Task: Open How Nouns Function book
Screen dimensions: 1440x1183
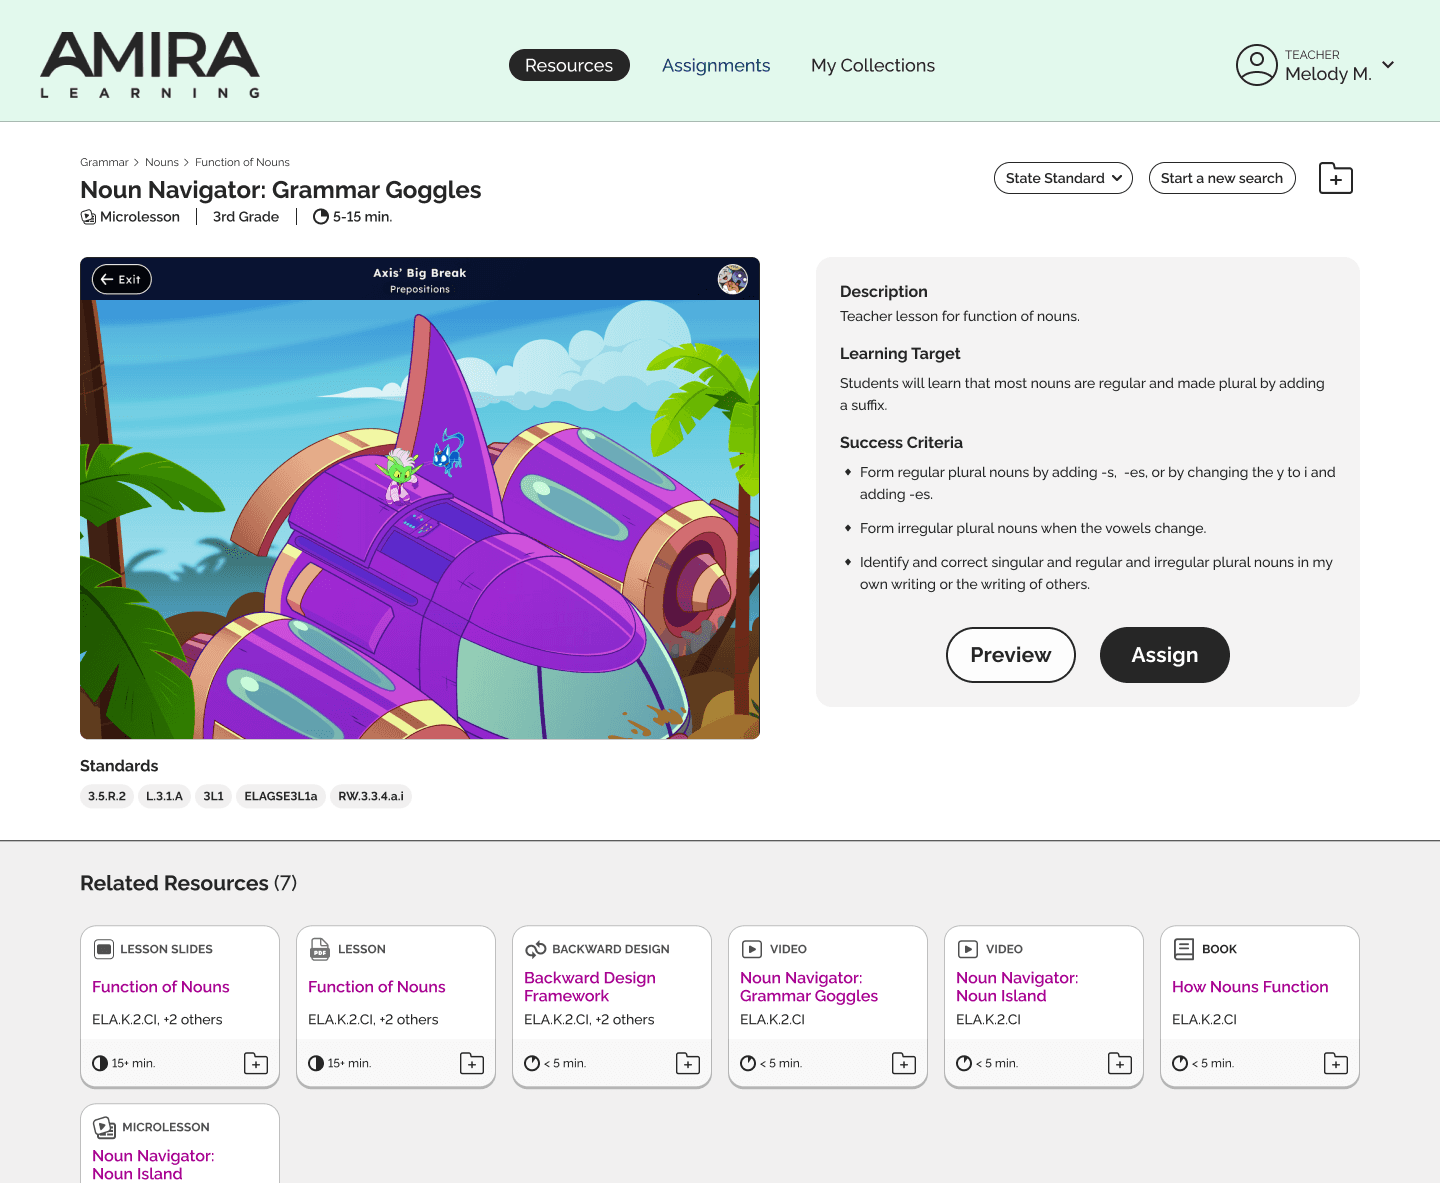Action: coord(1250,987)
